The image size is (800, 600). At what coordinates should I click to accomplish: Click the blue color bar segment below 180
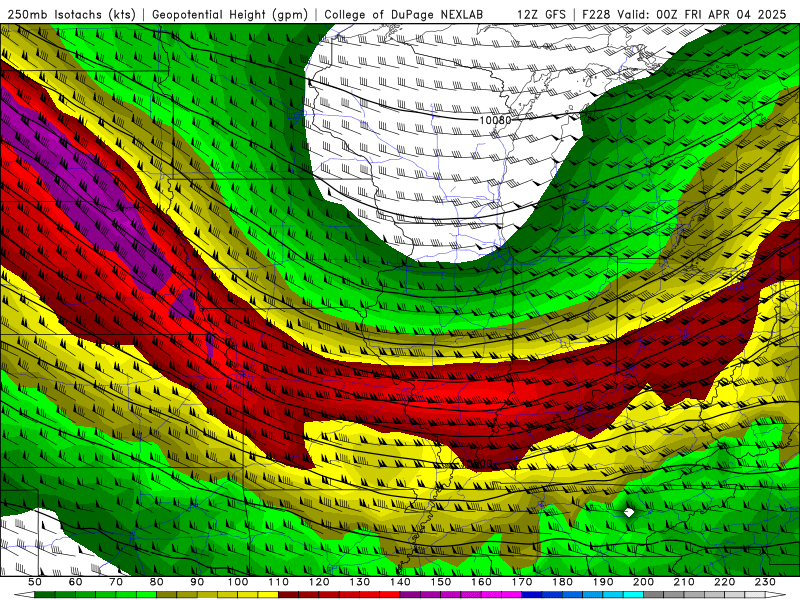coord(573,595)
